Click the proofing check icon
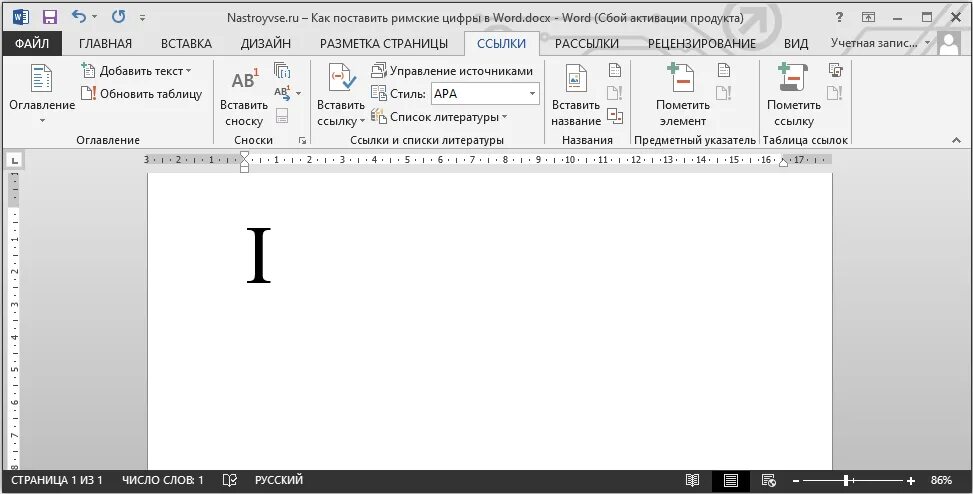The height and width of the screenshot is (494, 973). click(x=230, y=480)
